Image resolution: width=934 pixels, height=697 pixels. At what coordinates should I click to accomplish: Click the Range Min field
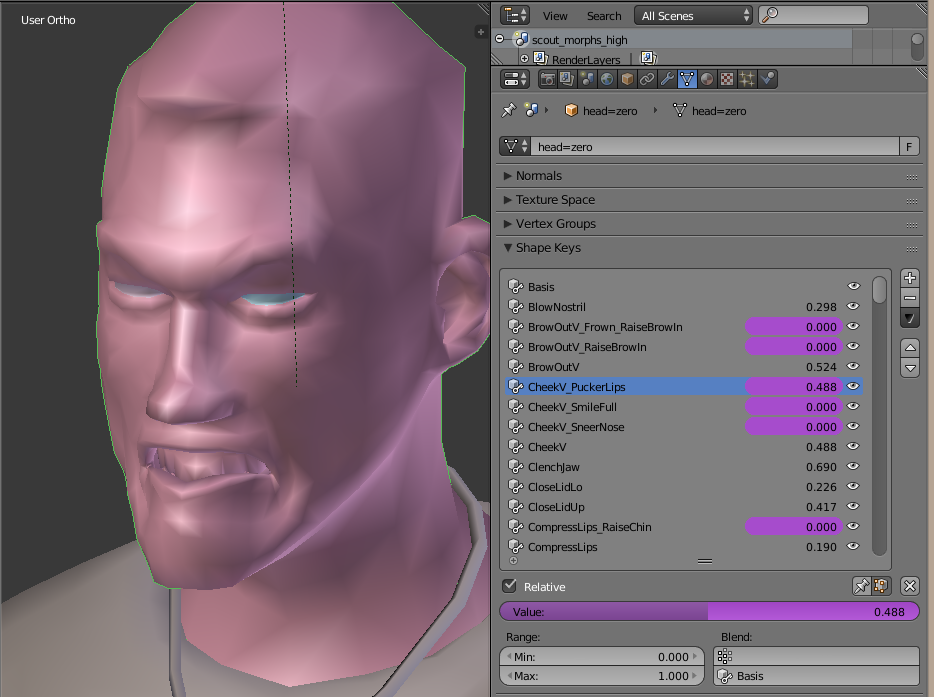(602, 656)
